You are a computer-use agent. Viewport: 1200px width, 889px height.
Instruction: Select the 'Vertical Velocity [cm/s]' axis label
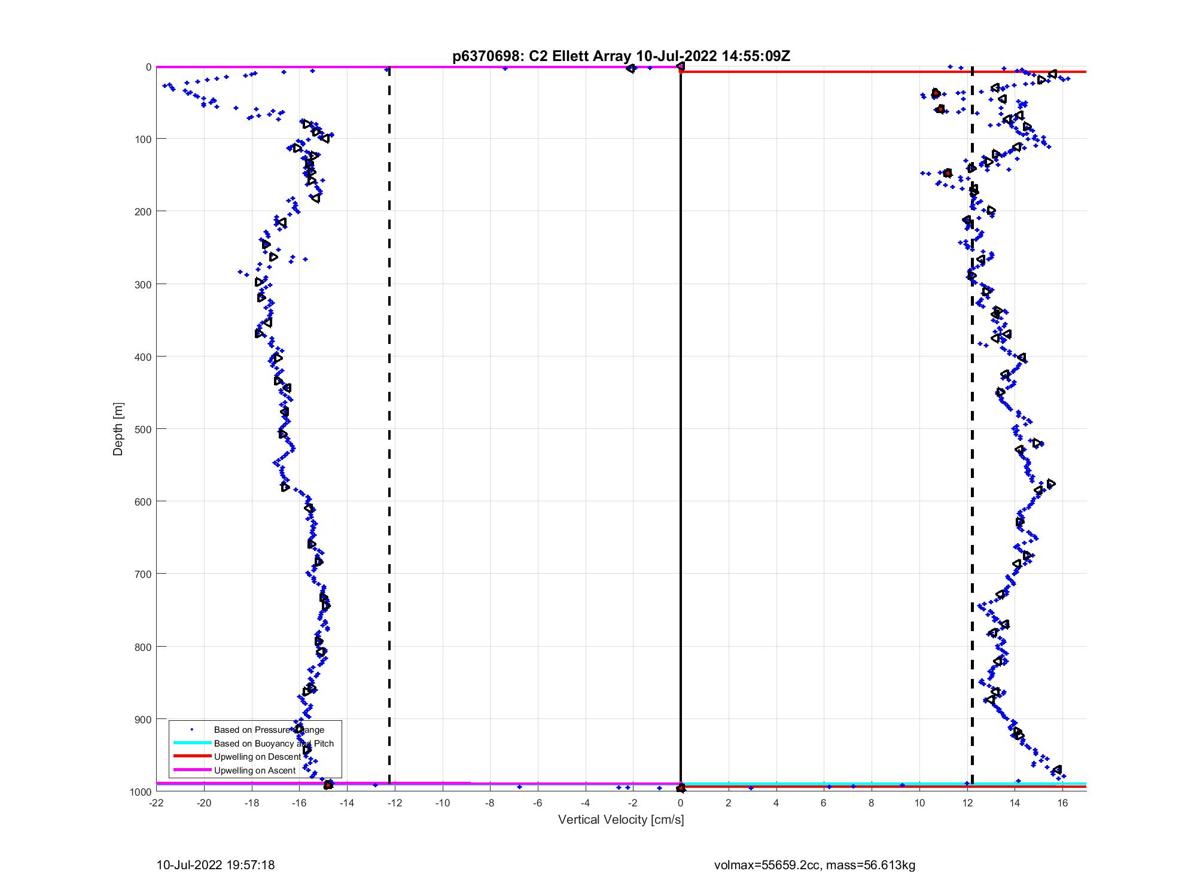coord(620,819)
